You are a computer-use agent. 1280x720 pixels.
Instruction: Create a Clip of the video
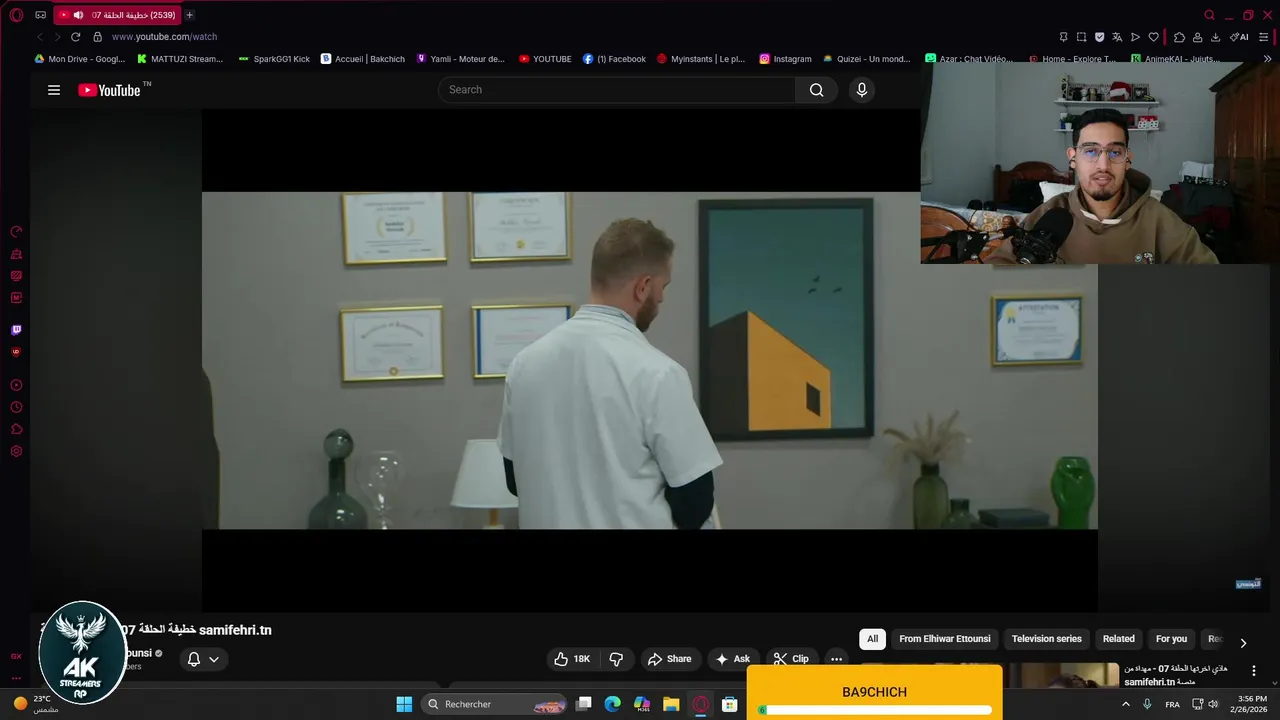click(x=792, y=659)
